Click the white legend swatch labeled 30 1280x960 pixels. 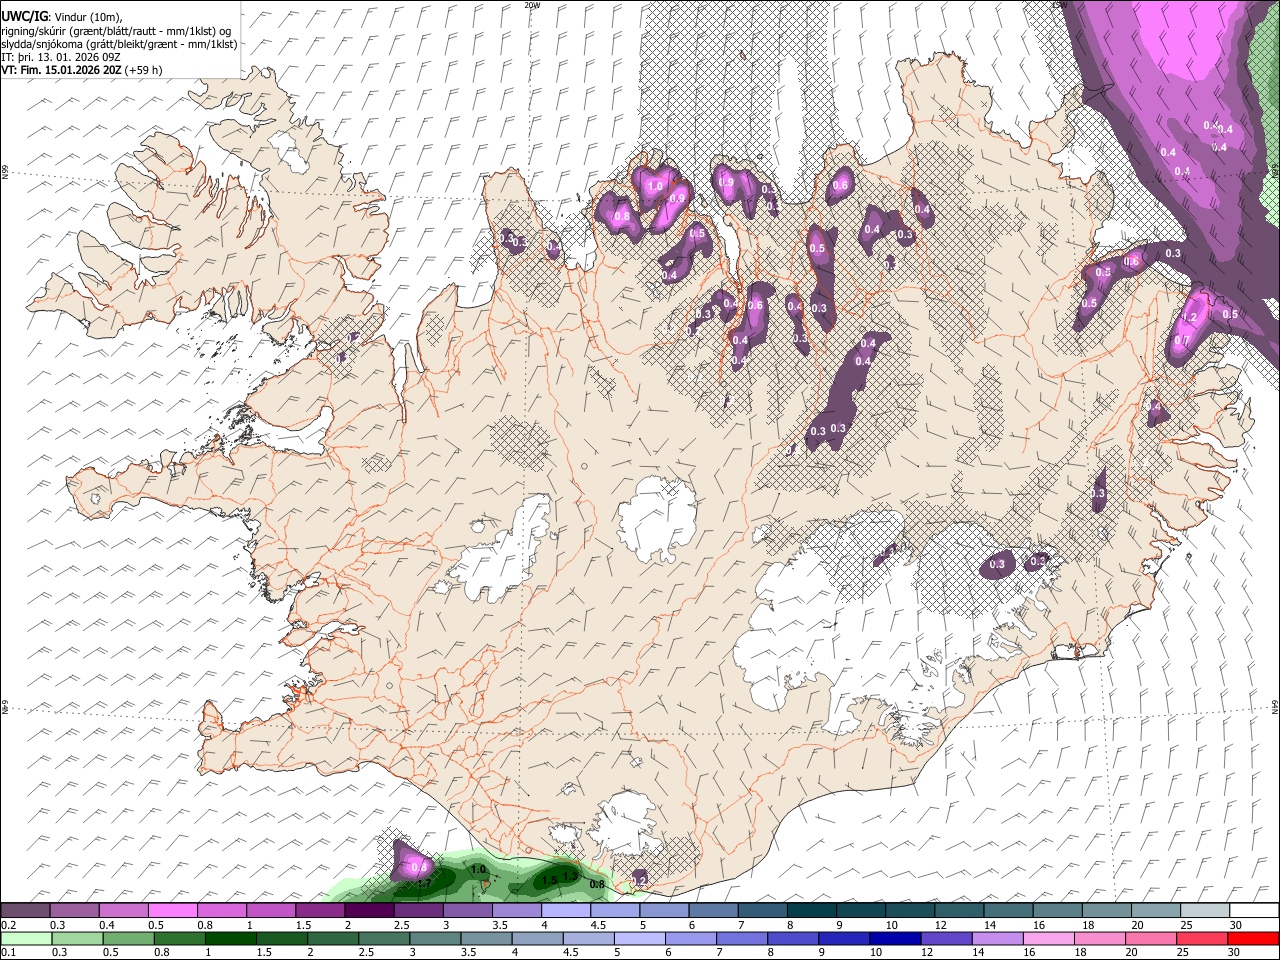1253,910
